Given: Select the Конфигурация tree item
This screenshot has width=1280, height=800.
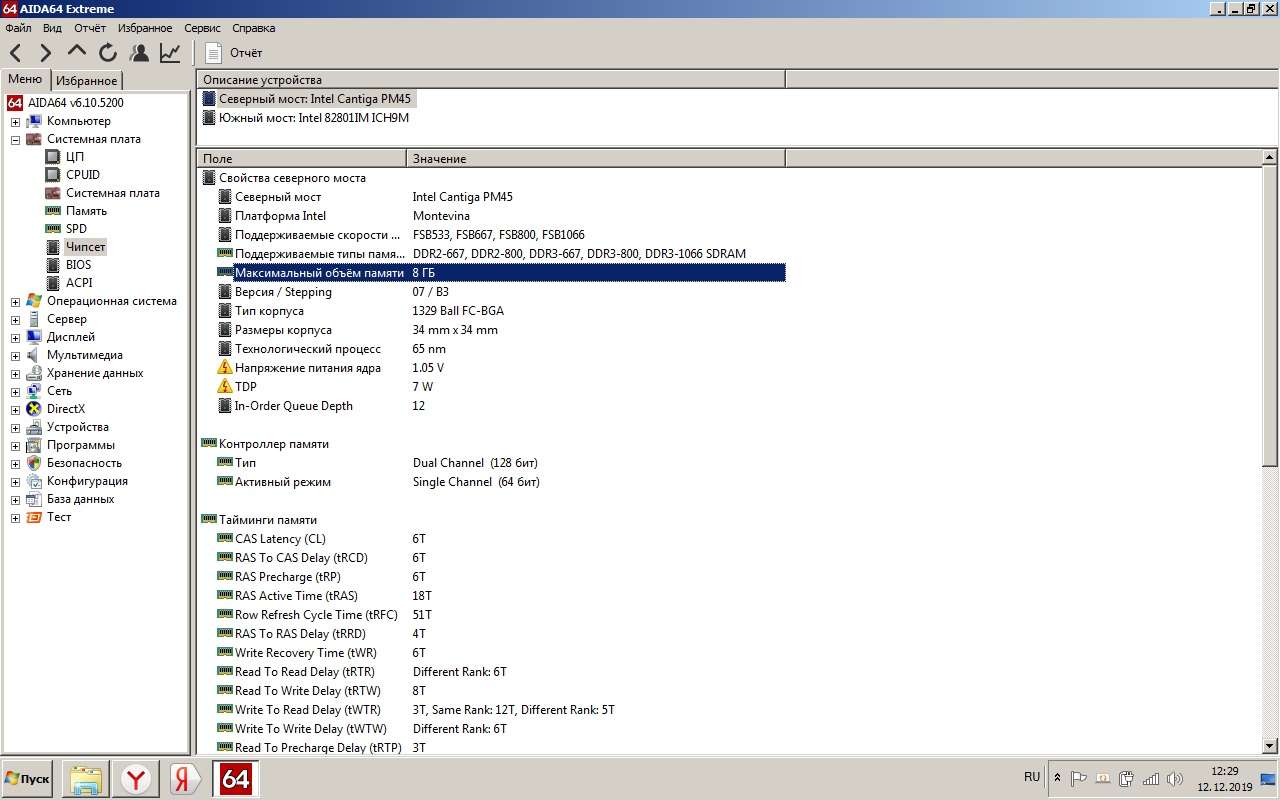Looking at the screenshot, I should [87, 481].
